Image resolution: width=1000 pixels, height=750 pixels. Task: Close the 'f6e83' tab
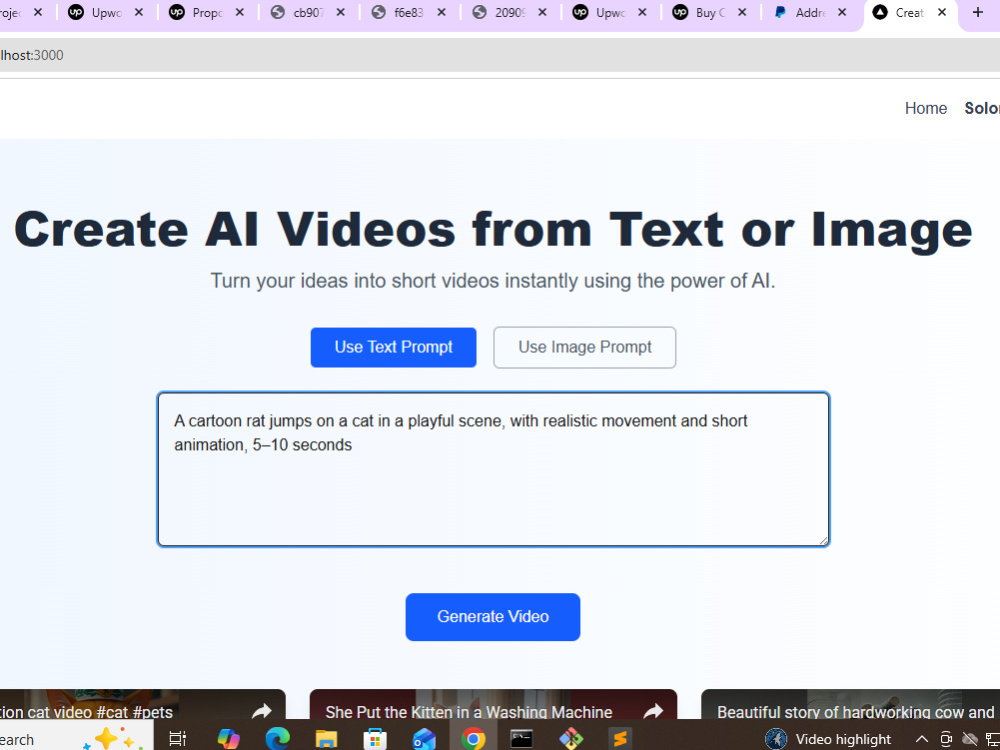point(441,12)
